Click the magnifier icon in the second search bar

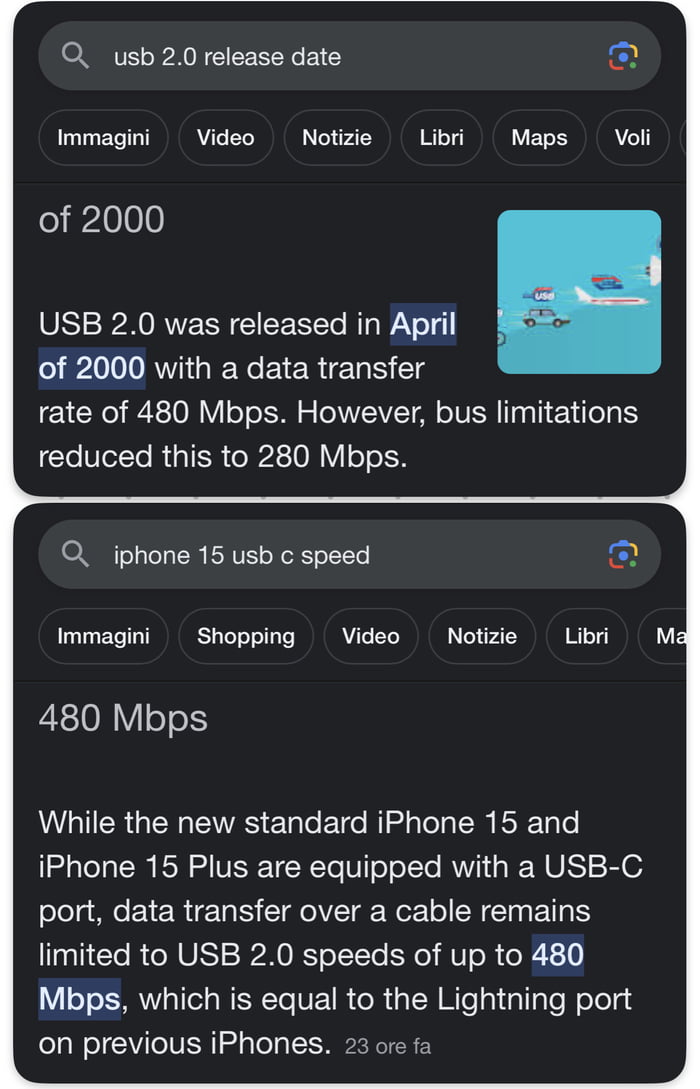(x=75, y=555)
